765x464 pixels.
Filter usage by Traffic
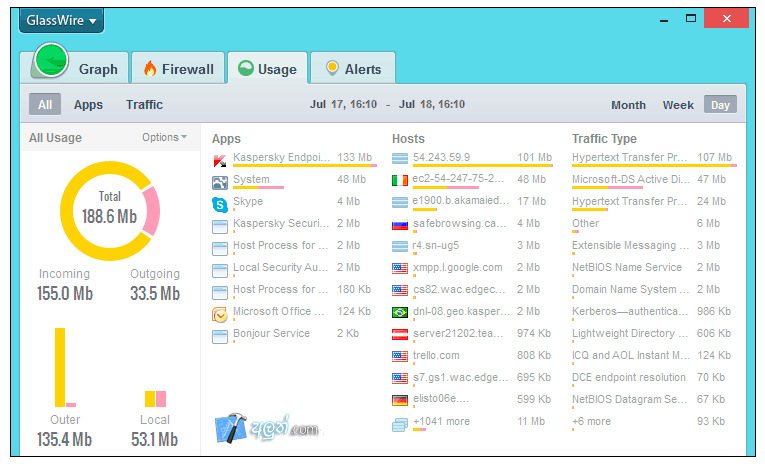144,104
